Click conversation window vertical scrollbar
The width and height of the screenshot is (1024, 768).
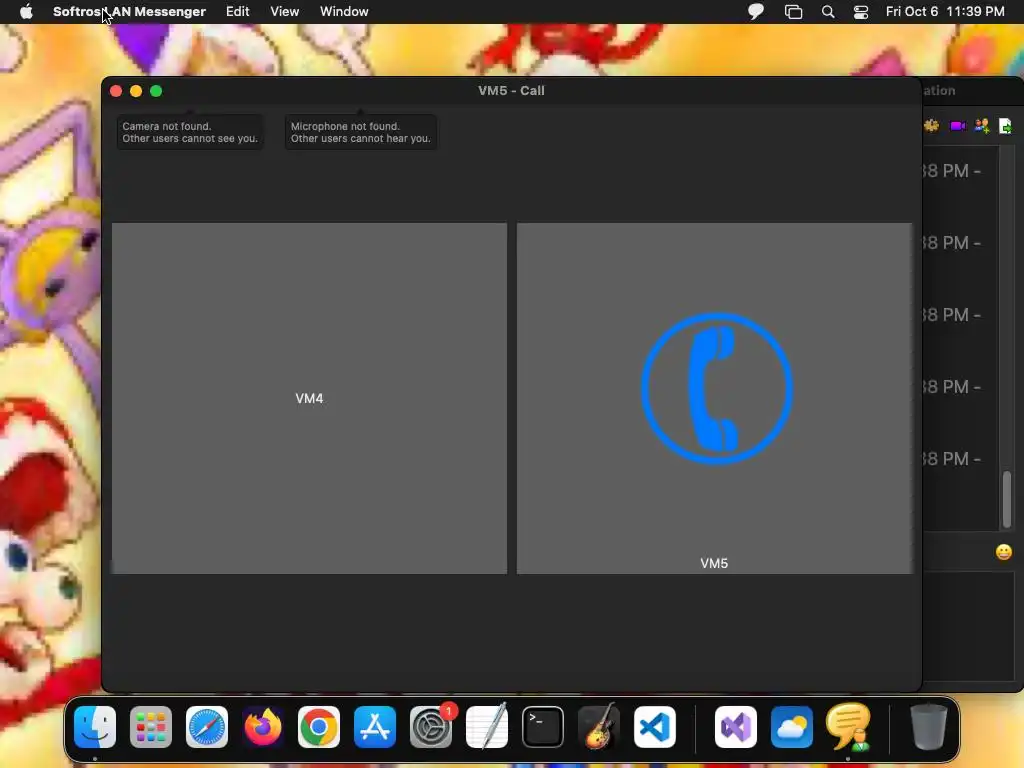point(1007,499)
